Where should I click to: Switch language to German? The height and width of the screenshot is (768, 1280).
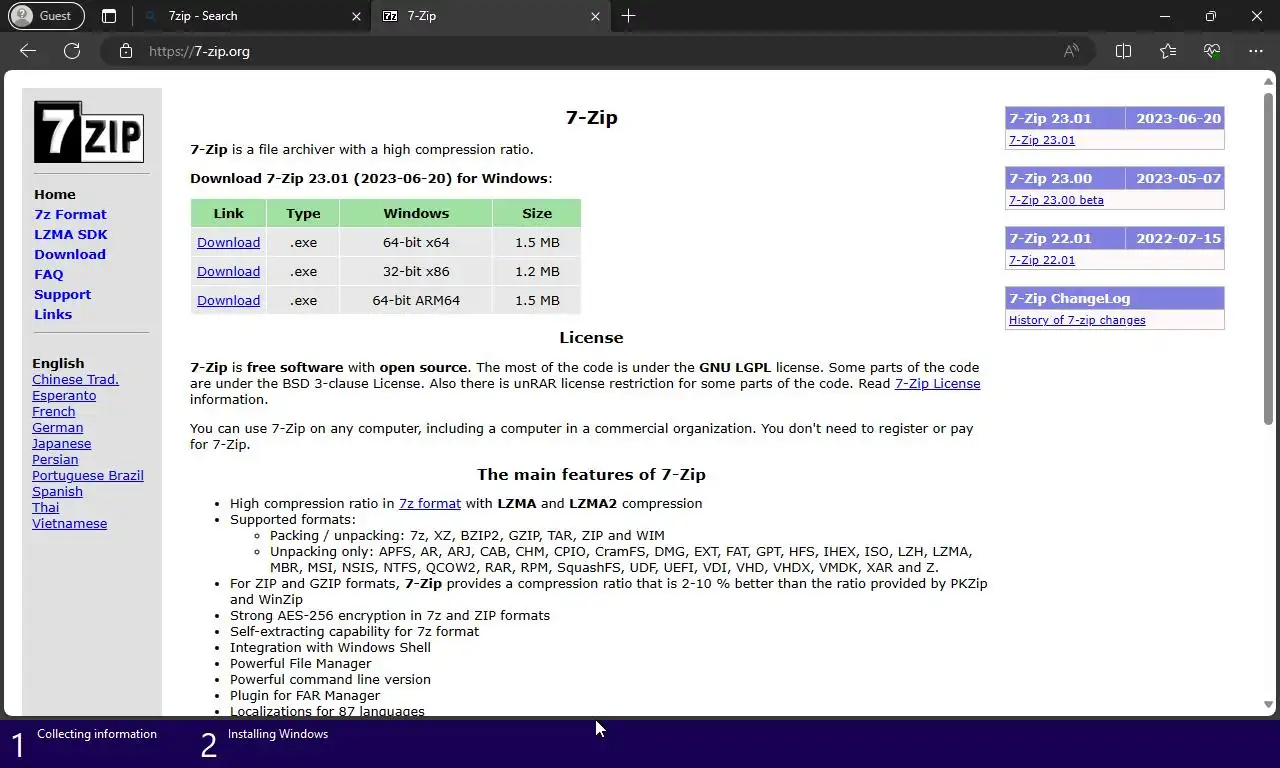point(57,428)
